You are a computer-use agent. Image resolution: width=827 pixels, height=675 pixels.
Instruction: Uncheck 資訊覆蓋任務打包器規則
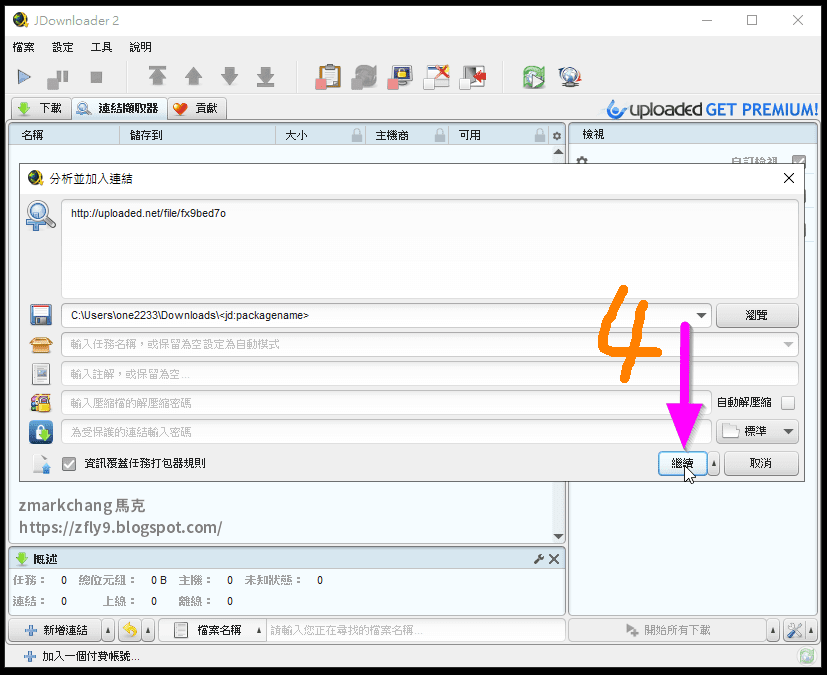click(69, 463)
